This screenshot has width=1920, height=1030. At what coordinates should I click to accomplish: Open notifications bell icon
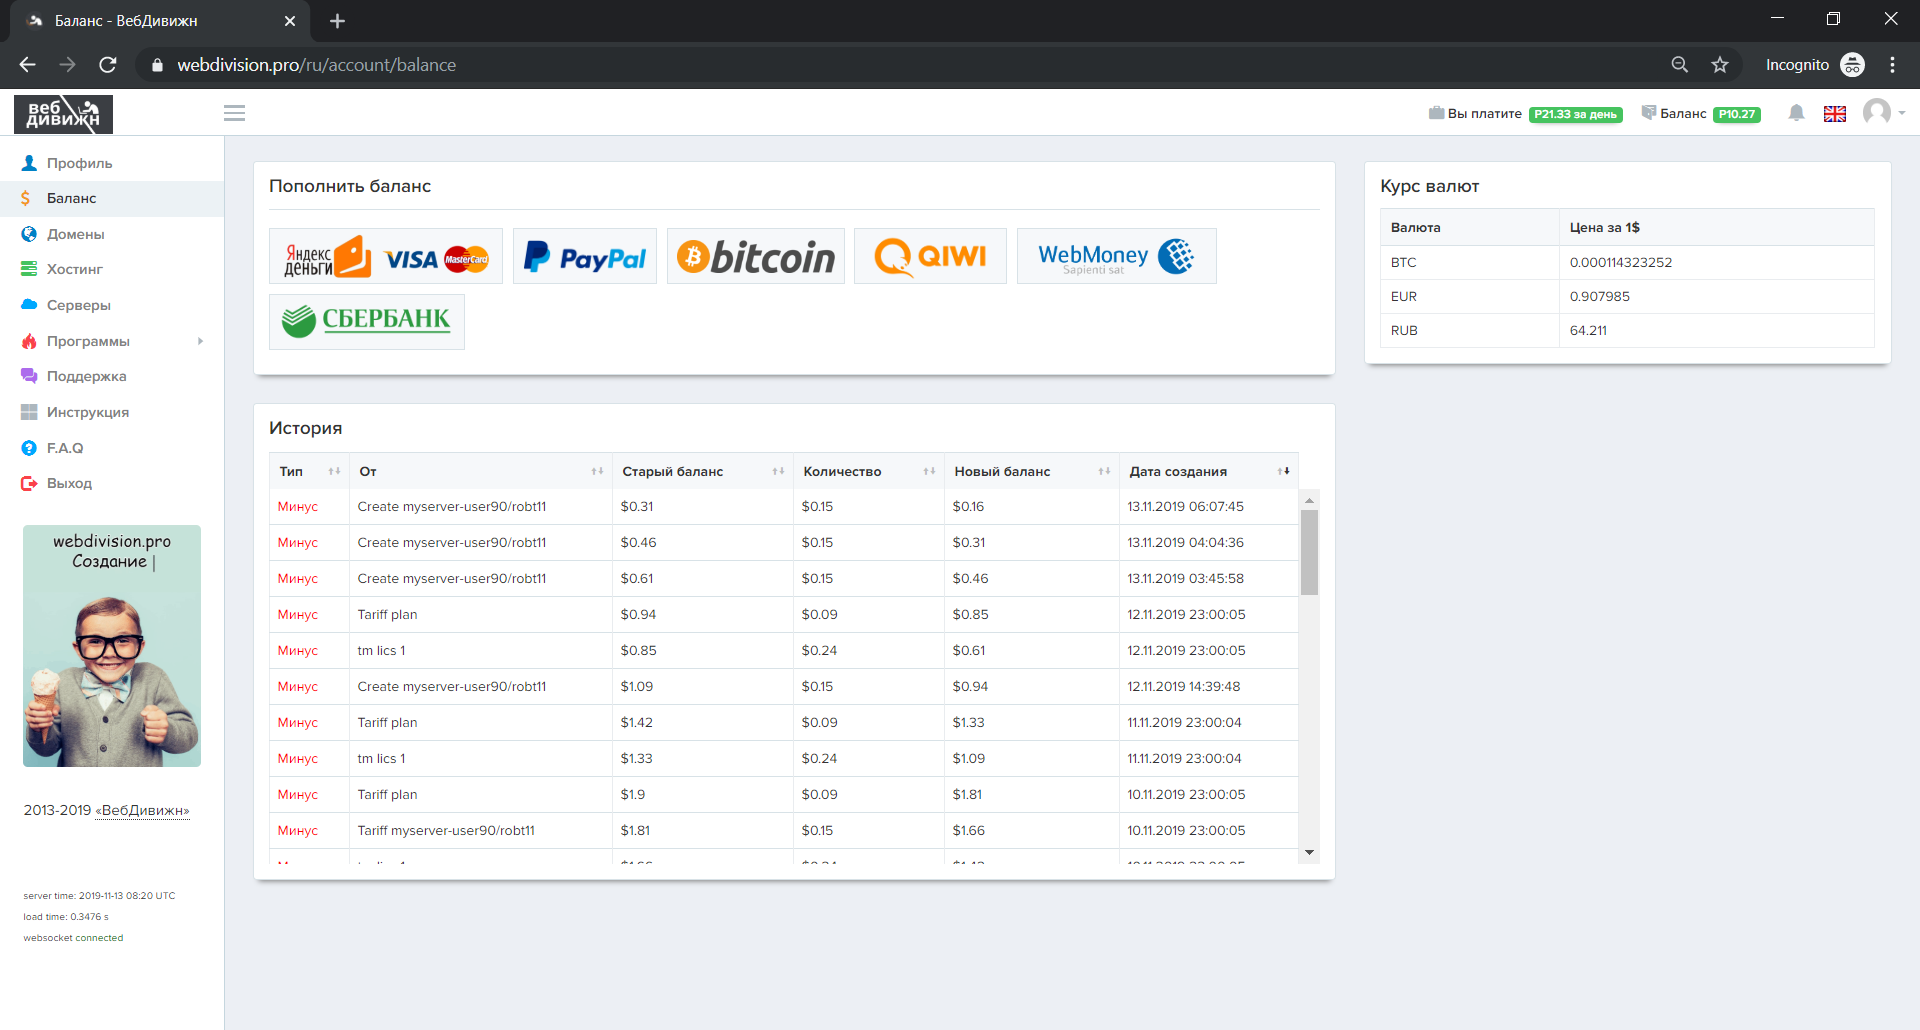(1796, 113)
